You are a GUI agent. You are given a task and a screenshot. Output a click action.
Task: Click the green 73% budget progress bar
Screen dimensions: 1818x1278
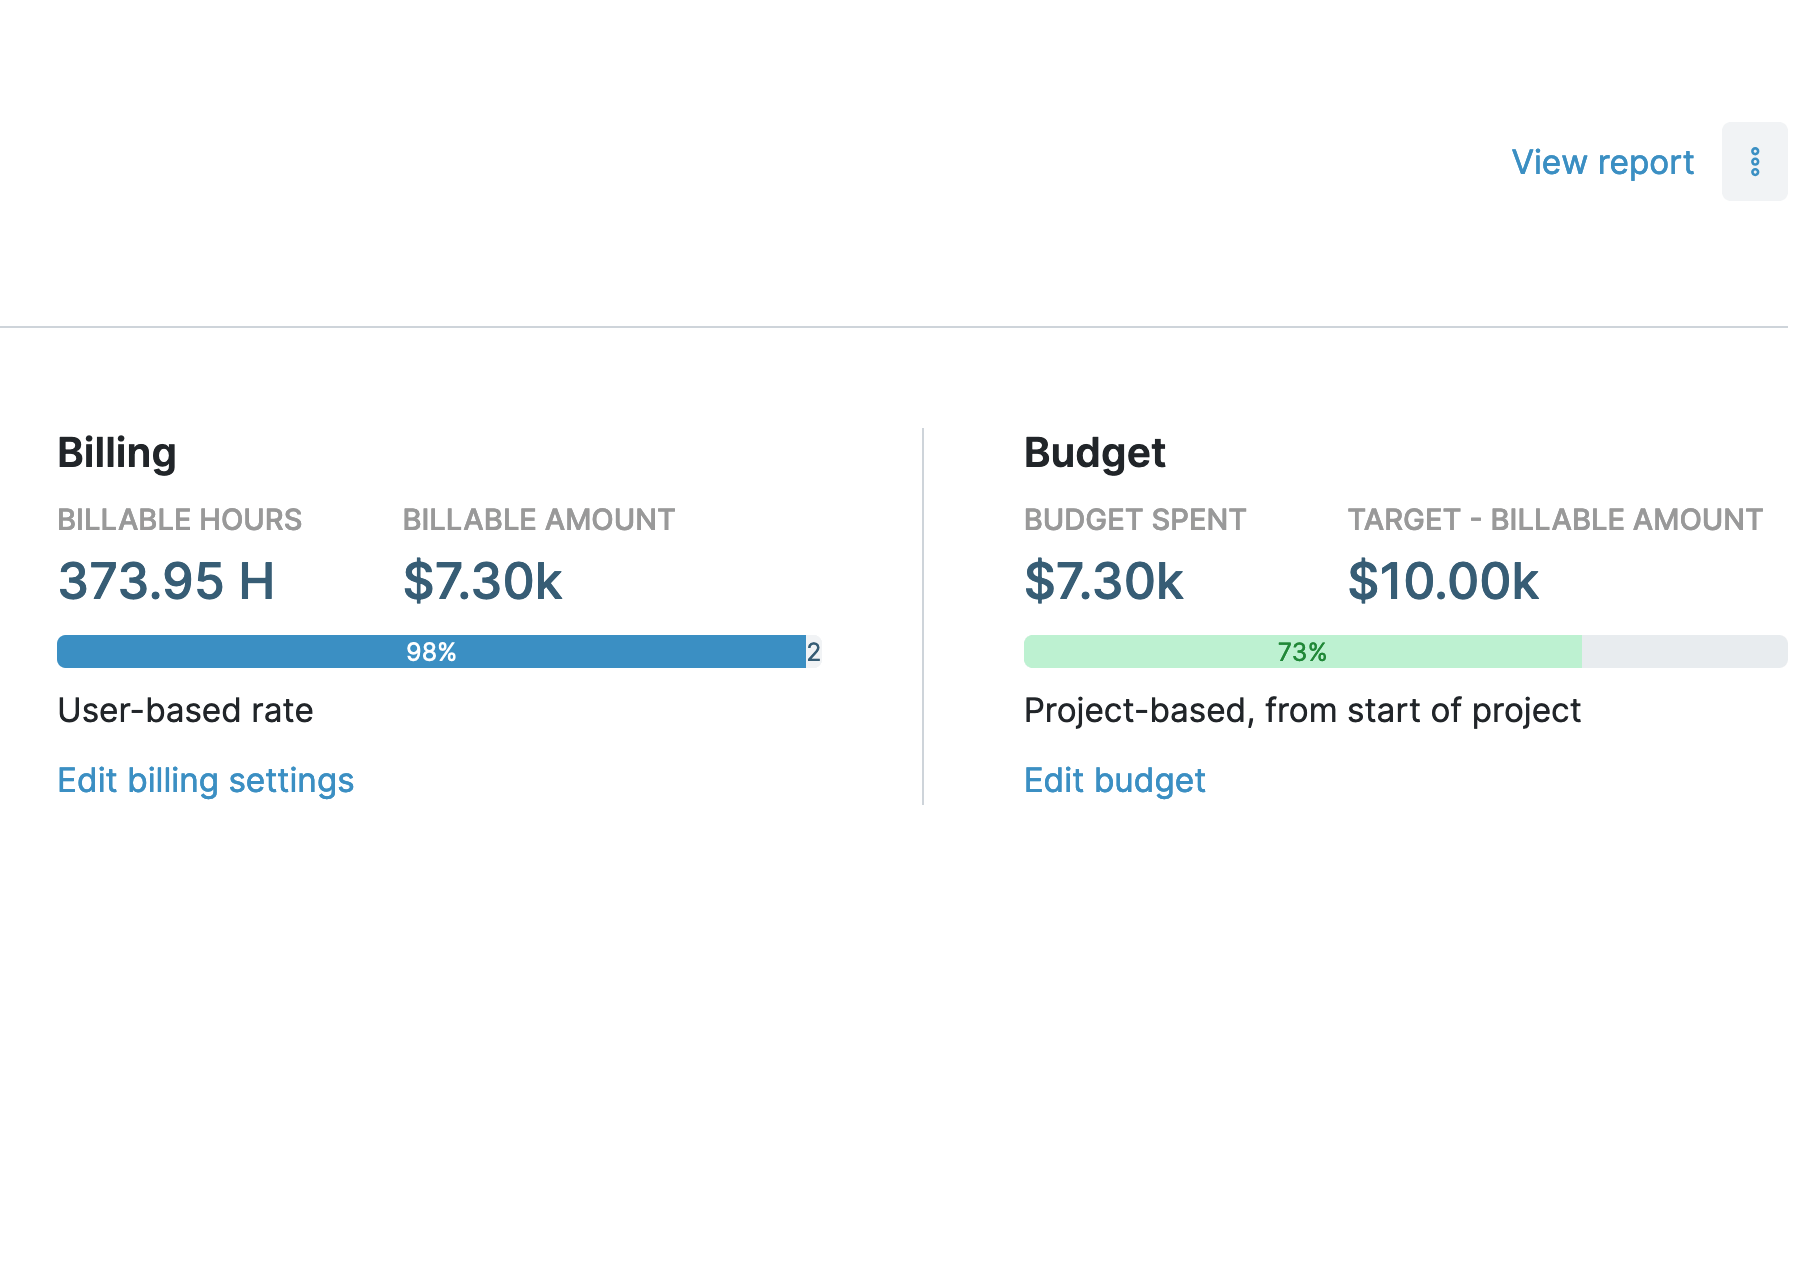(x=1300, y=651)
